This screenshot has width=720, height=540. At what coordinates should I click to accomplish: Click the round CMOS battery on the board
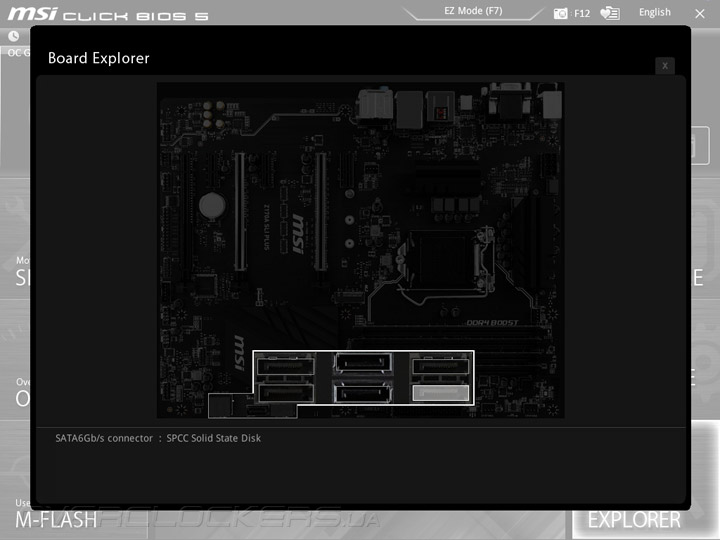(212, 205)
